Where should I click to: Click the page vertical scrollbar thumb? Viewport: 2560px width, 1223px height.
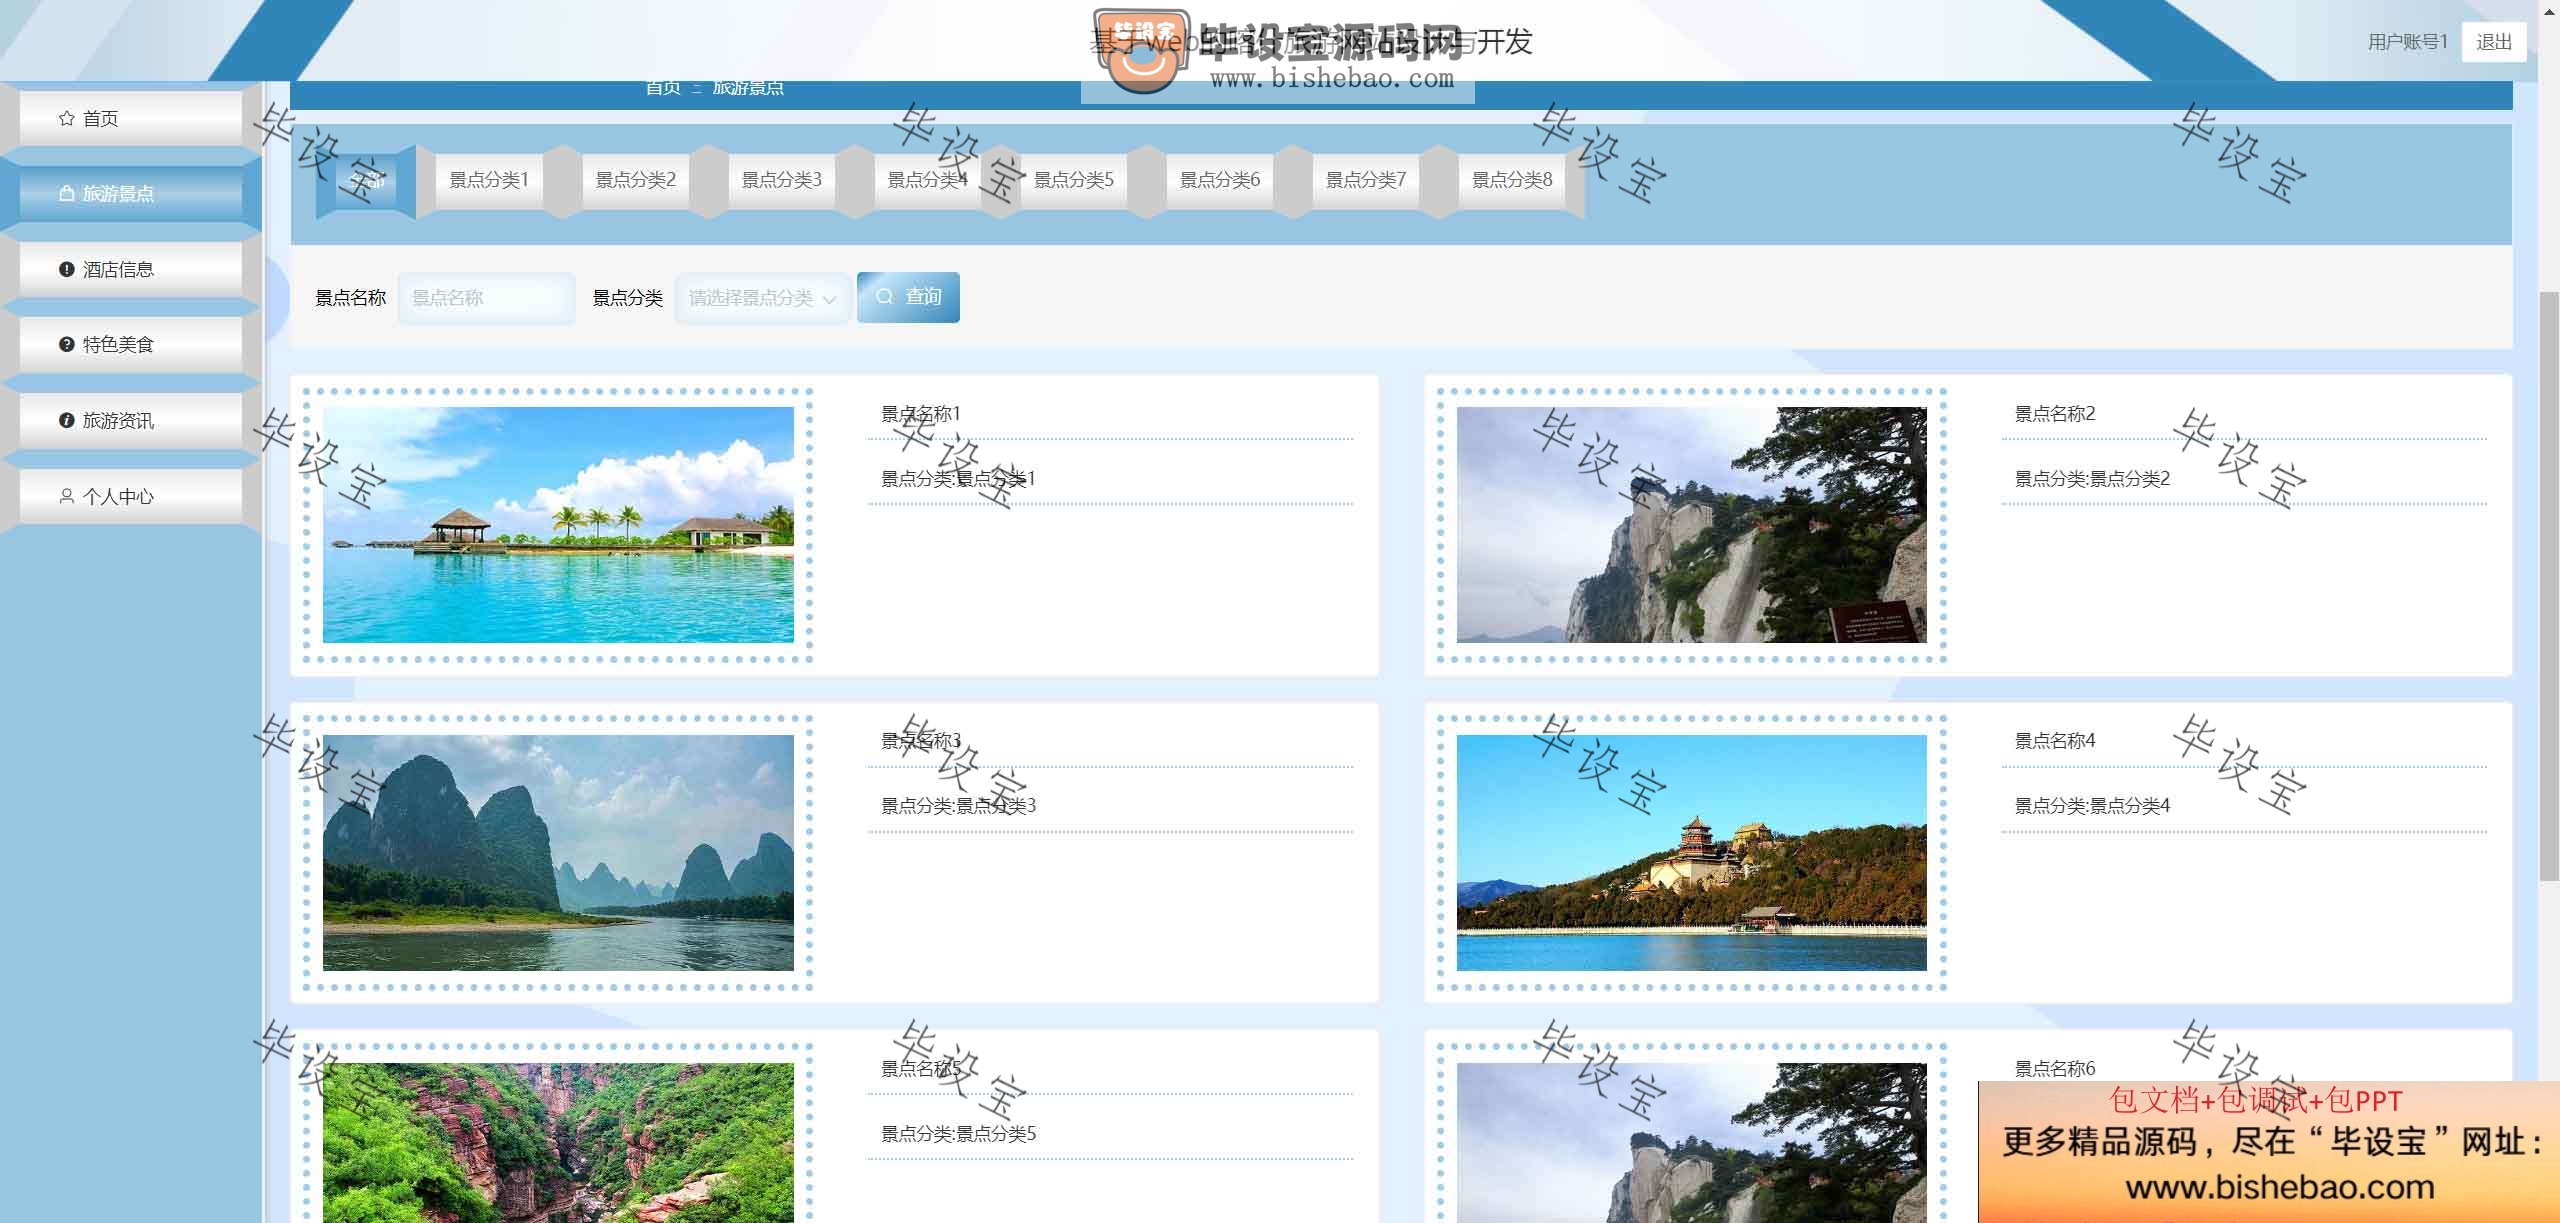coord(2549,586)
